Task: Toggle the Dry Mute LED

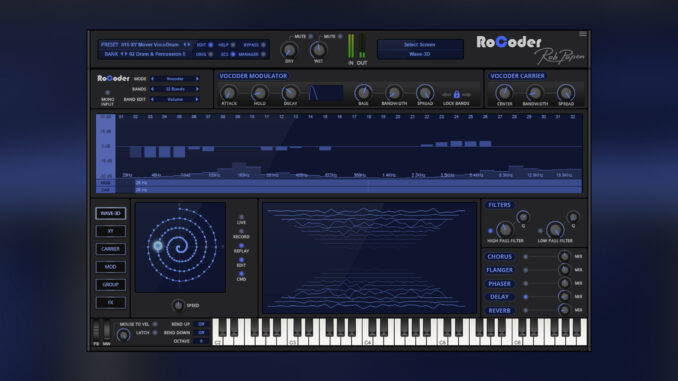Action: click(x=310, y=37)
